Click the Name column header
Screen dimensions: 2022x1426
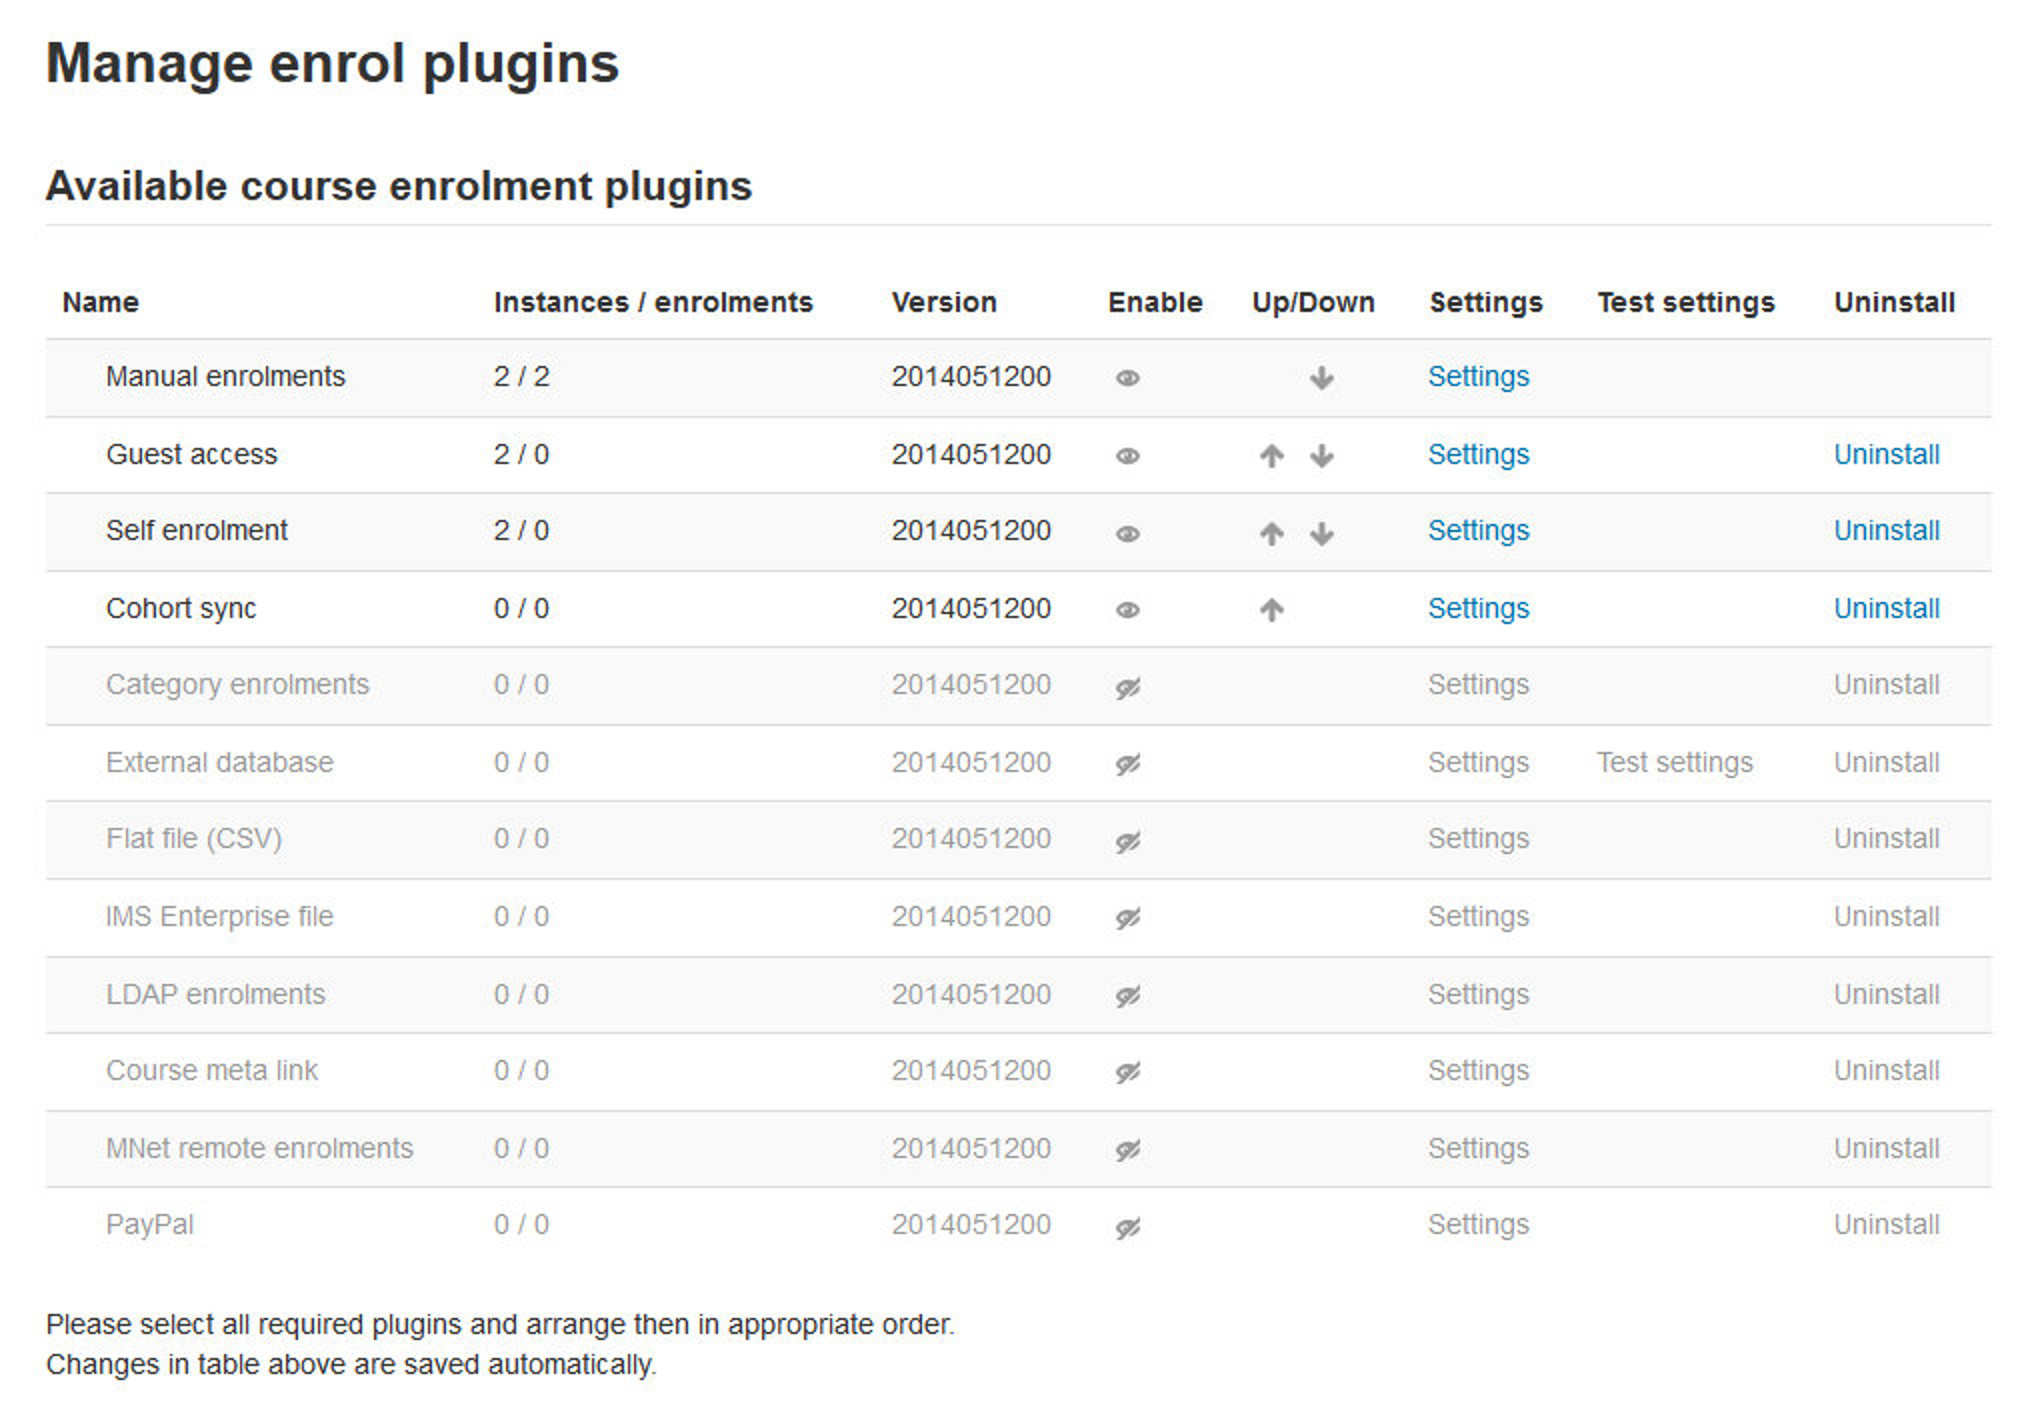click(x=101, y=302)
